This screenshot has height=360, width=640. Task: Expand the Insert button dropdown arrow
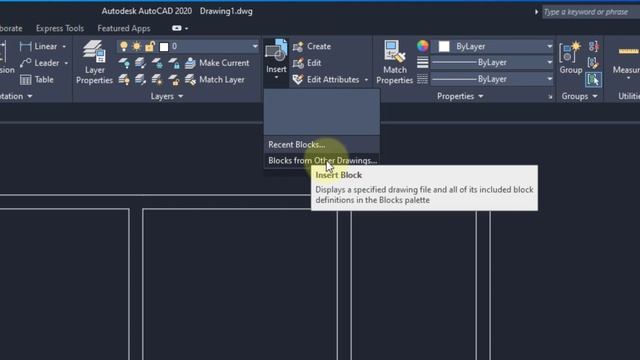point(276,78)
